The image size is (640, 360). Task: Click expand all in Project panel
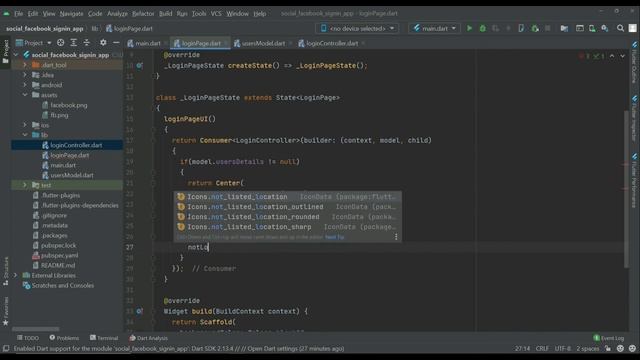[73, 42]
